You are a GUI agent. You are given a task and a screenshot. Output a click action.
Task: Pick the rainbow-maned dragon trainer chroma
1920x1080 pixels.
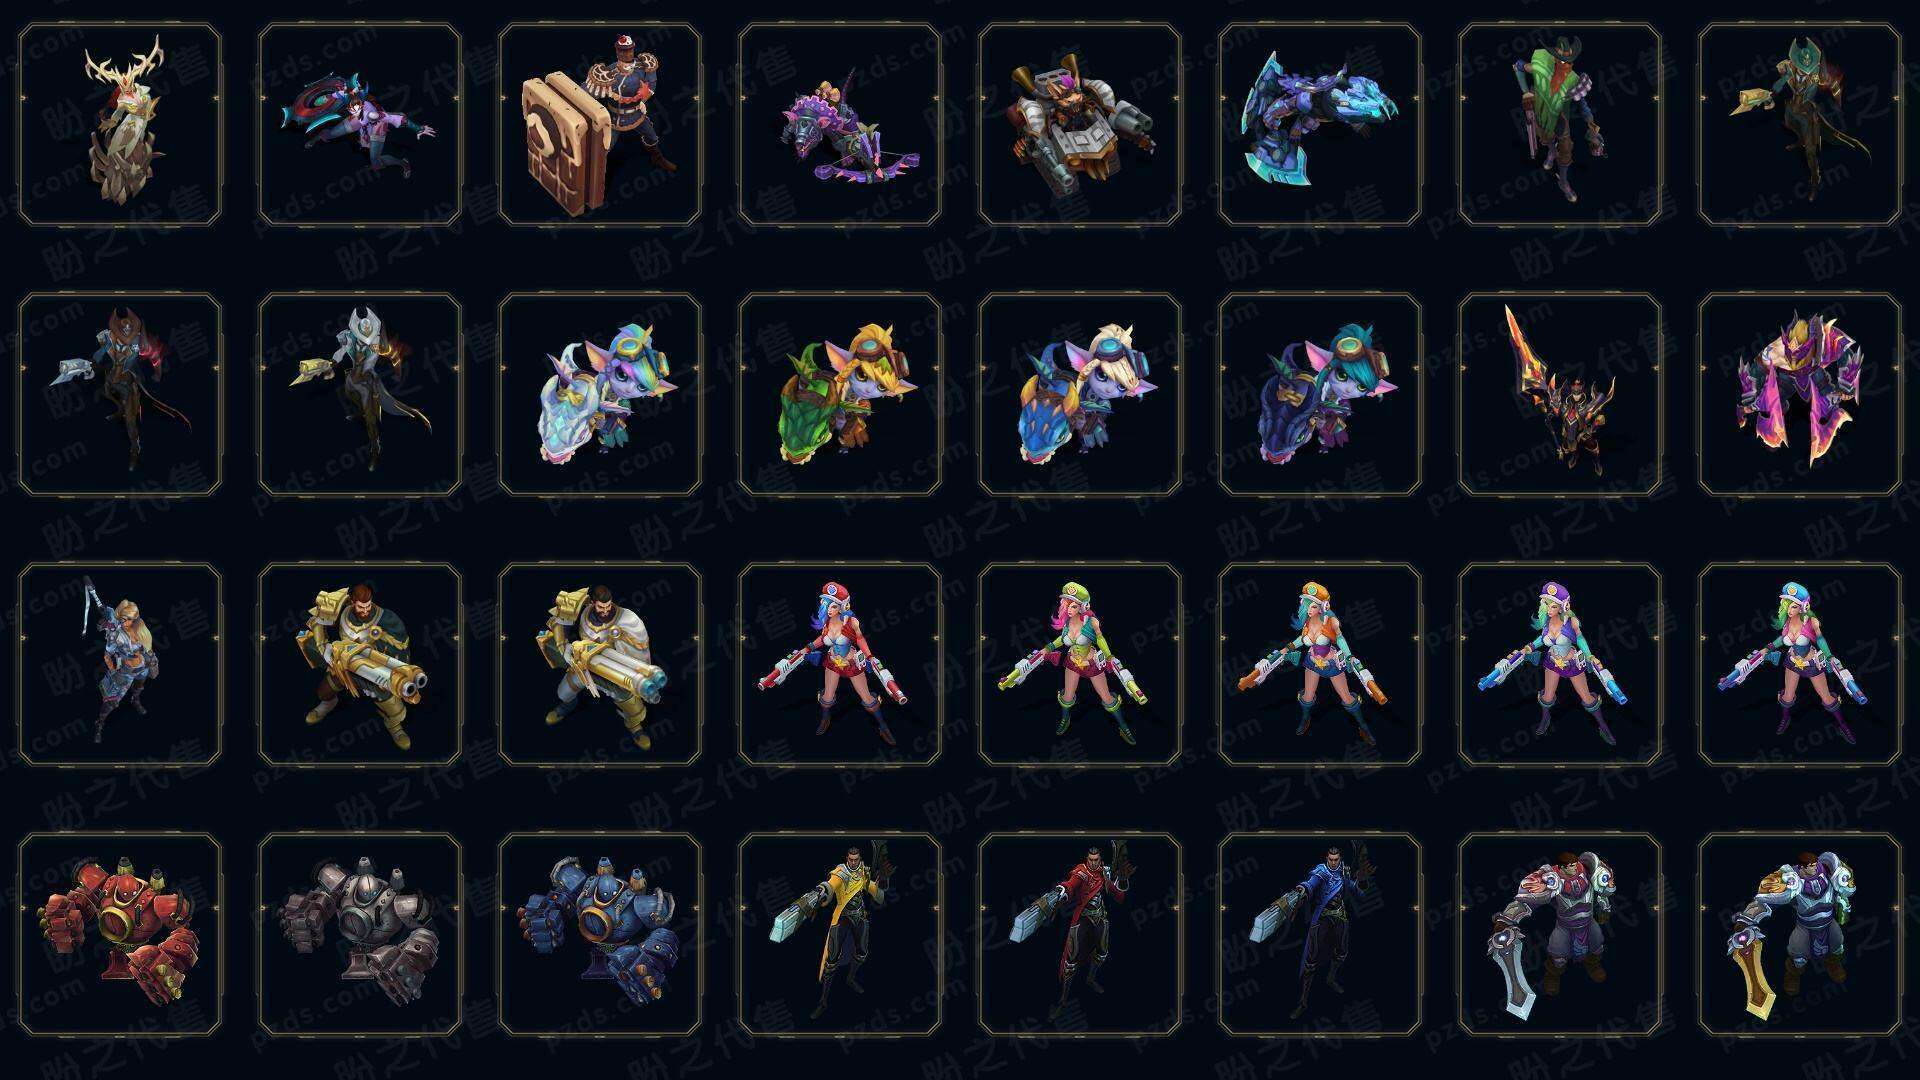pos(600,394)
